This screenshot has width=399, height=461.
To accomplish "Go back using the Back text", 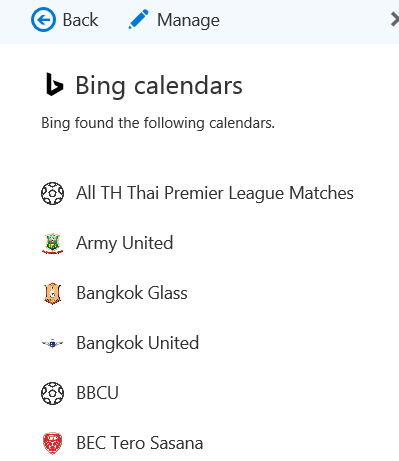I will 80,20.
